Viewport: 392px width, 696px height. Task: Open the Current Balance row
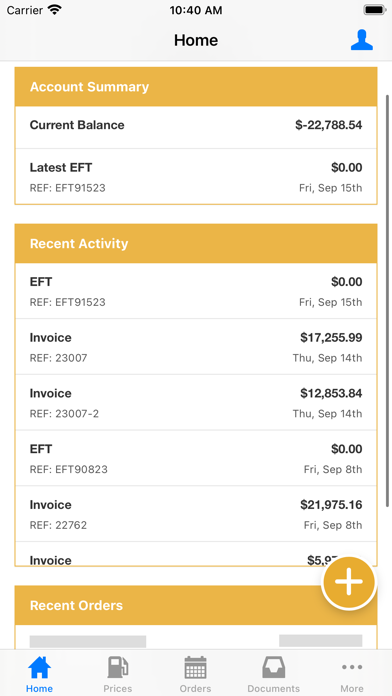click(196, 127)
